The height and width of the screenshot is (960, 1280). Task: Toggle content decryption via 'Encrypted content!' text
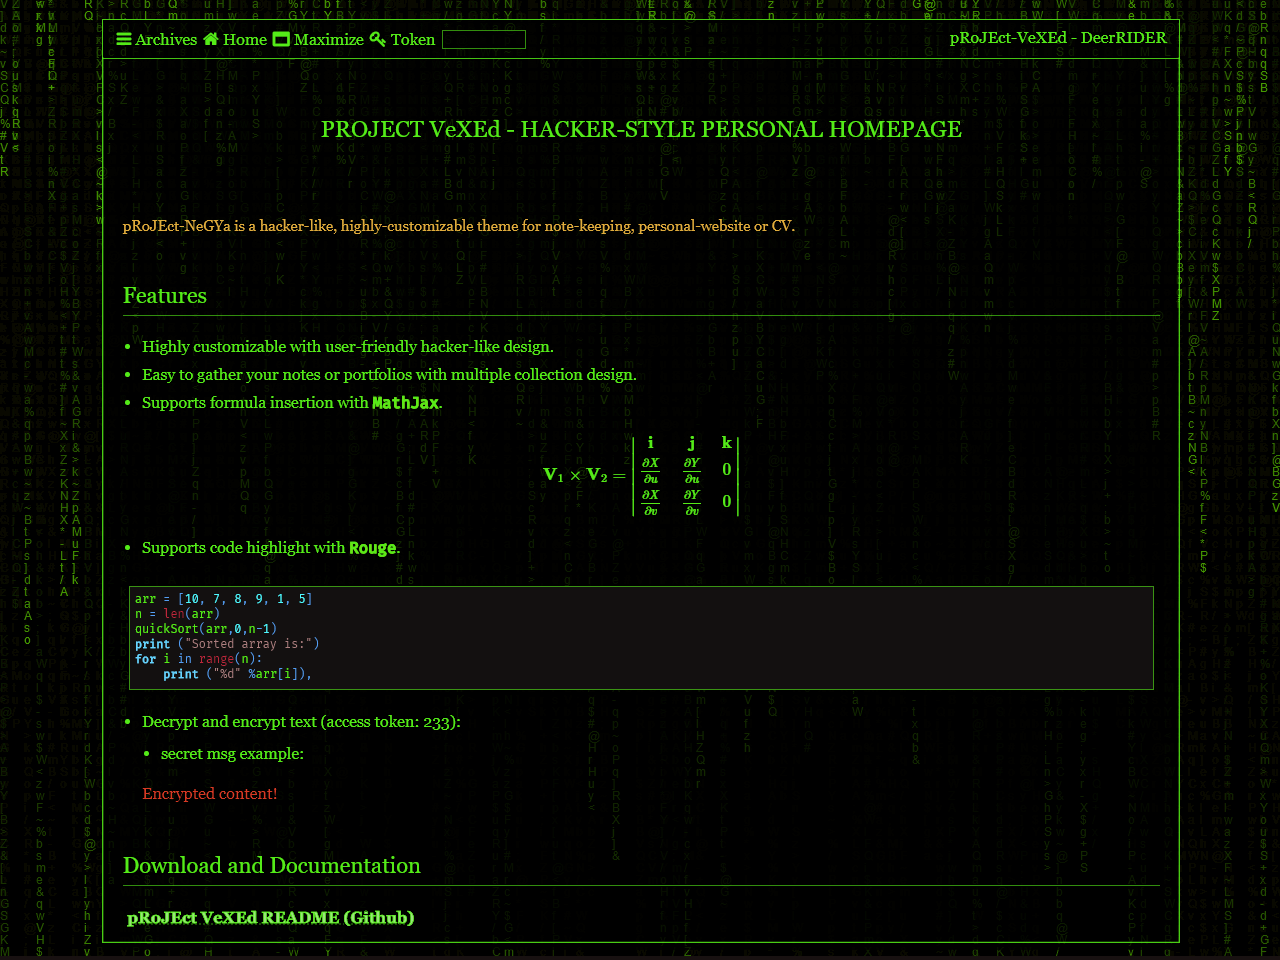209,793
